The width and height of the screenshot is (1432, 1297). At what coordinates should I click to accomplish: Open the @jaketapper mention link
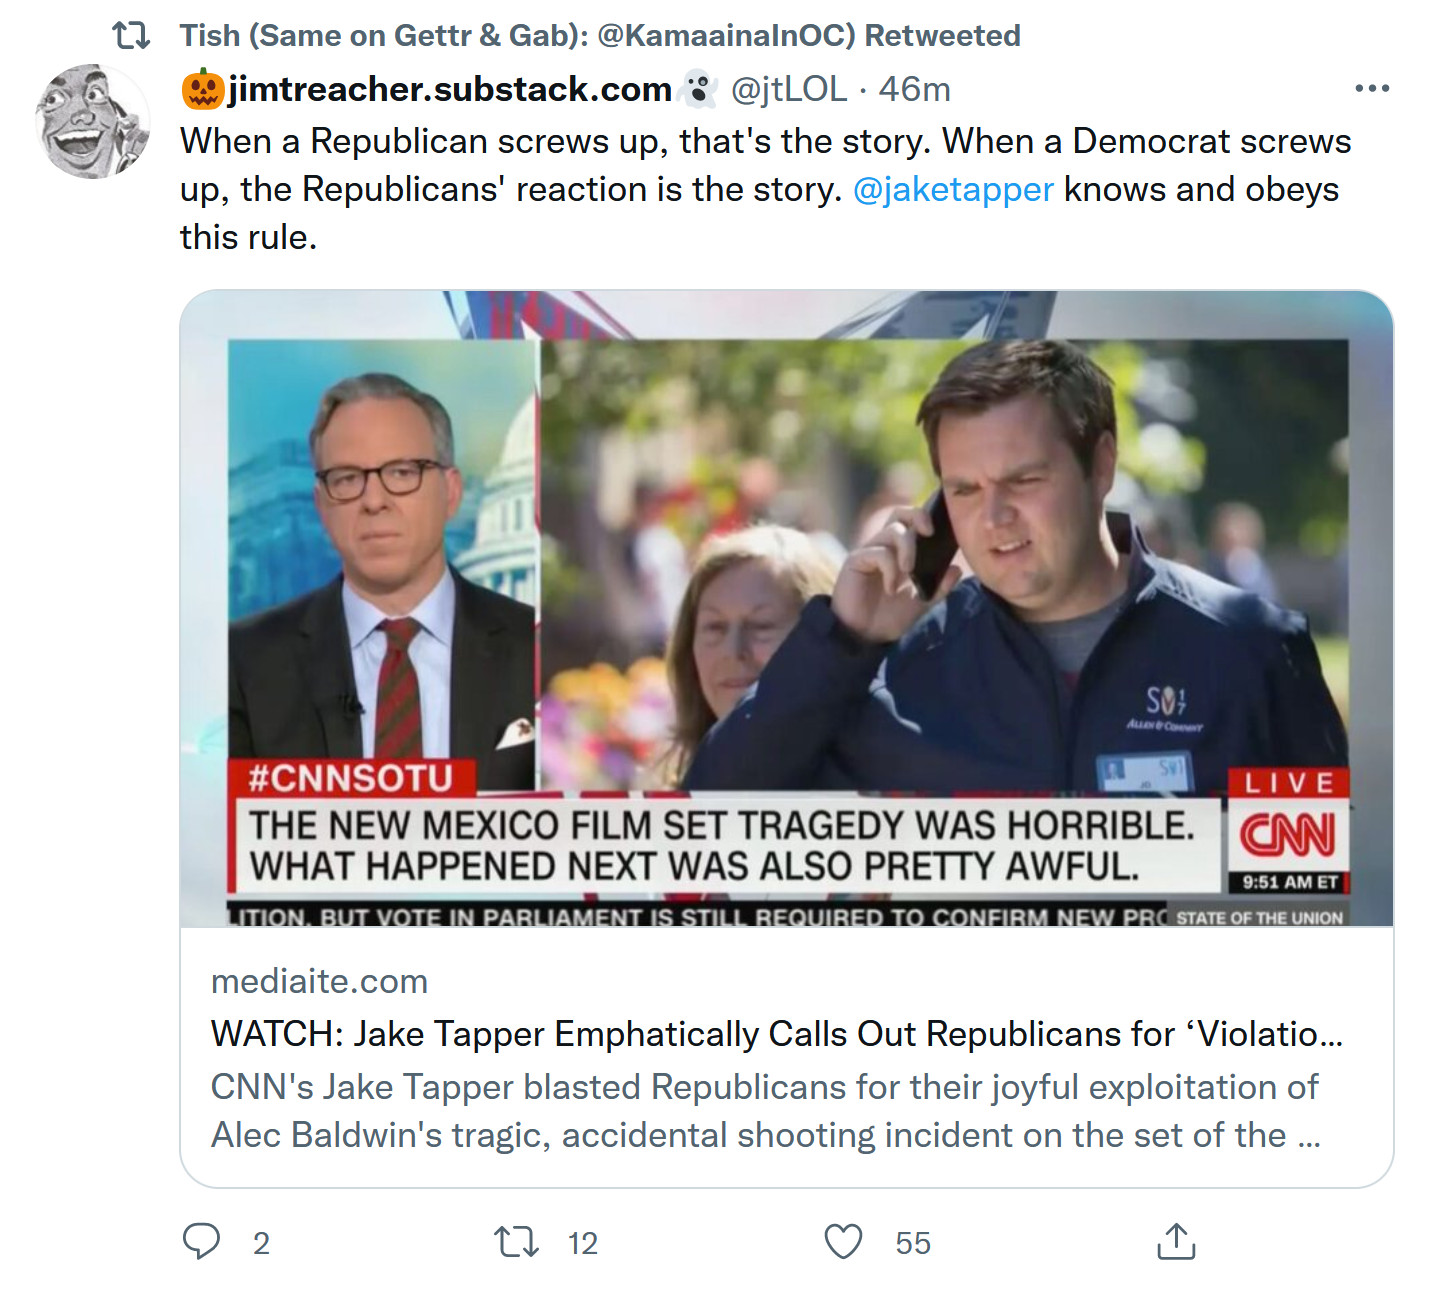[953, 189]
